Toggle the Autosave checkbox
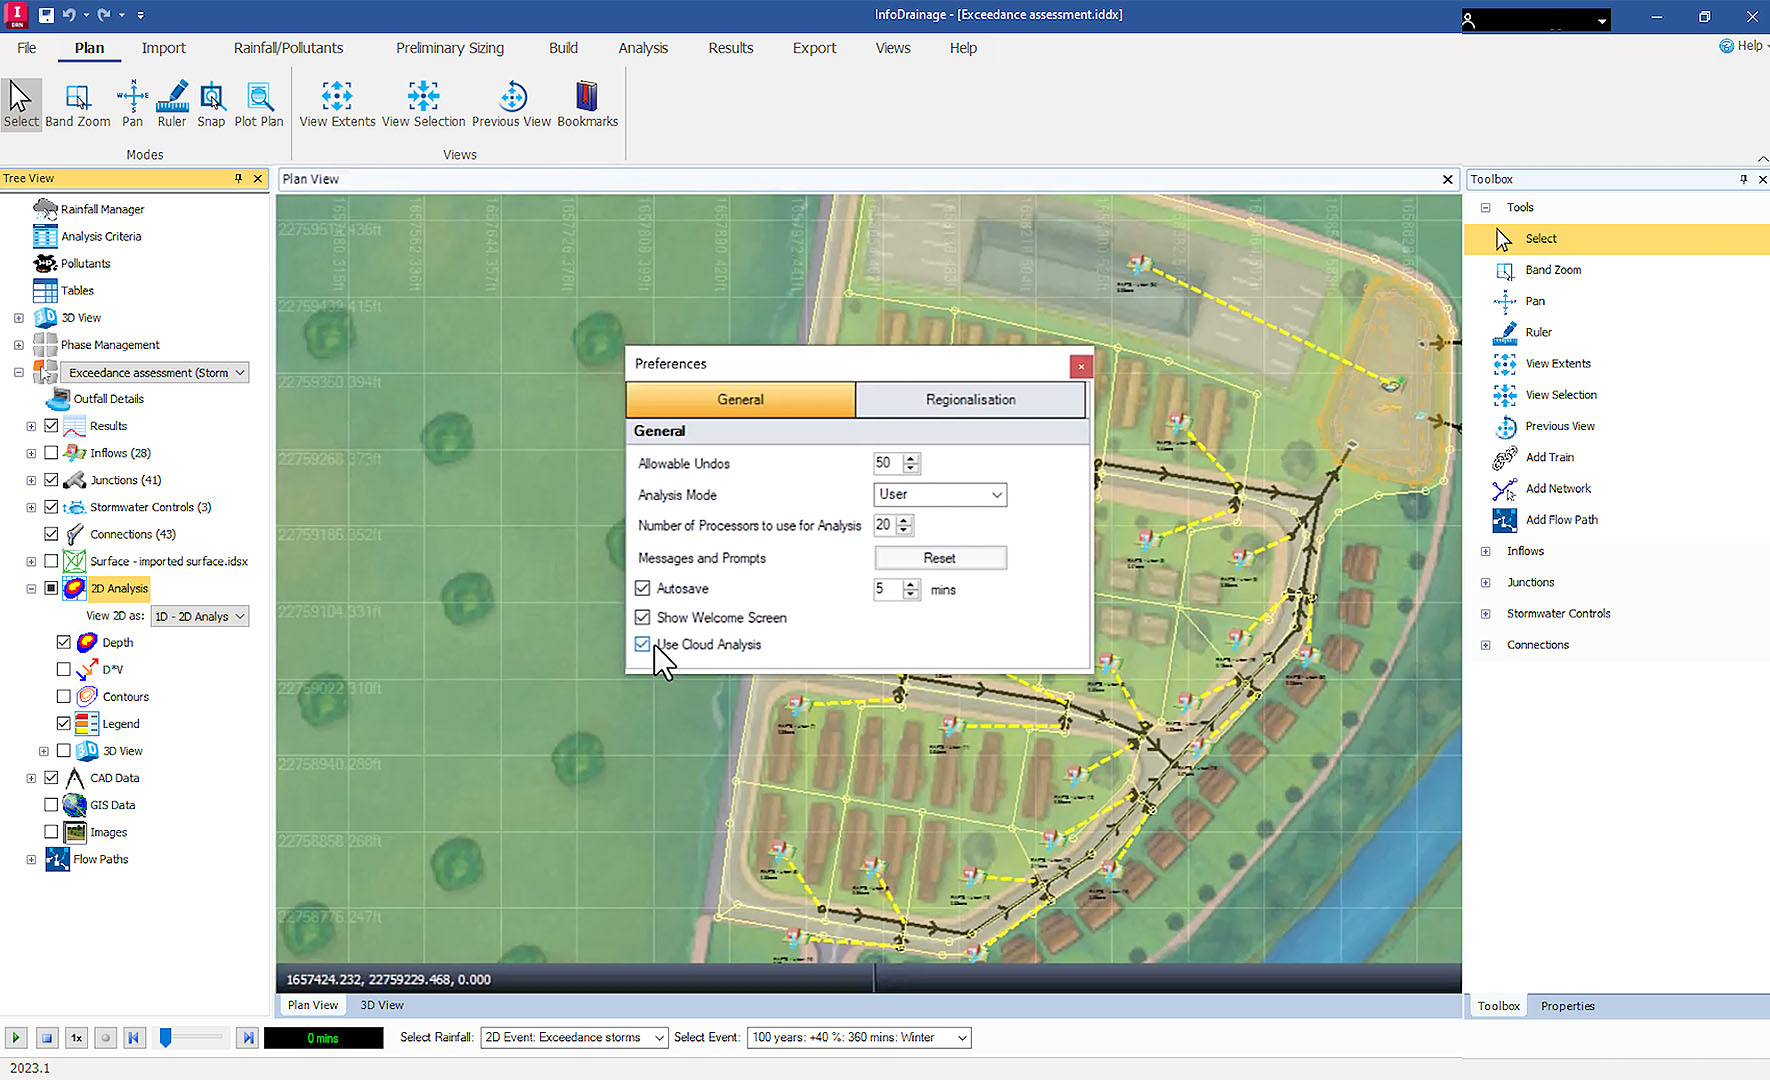 [643, 589]
